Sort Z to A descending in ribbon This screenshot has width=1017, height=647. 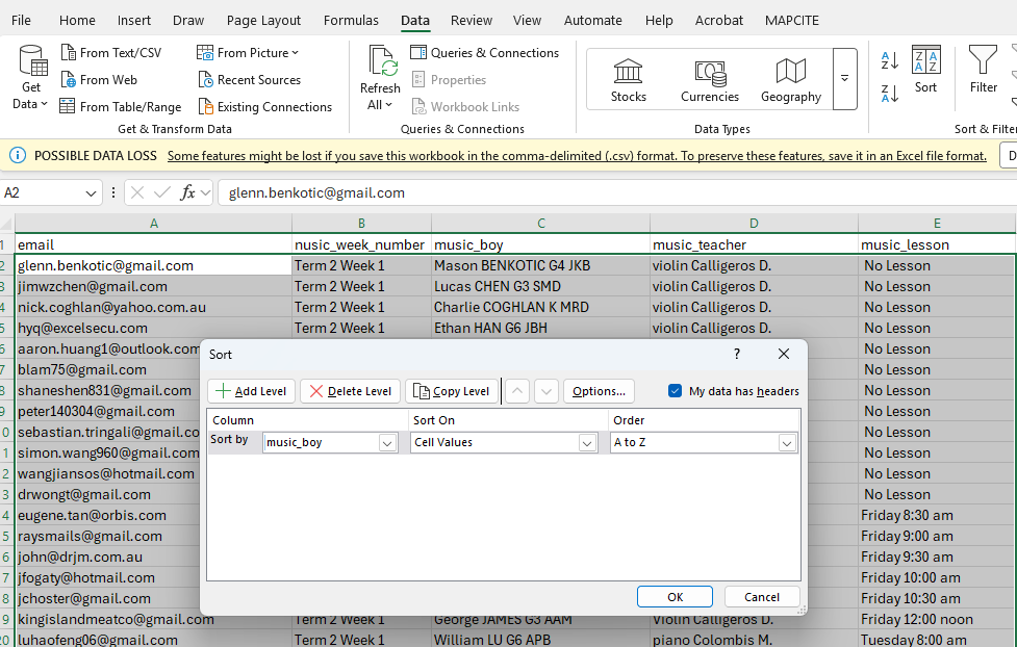click(x=889, y=93)
